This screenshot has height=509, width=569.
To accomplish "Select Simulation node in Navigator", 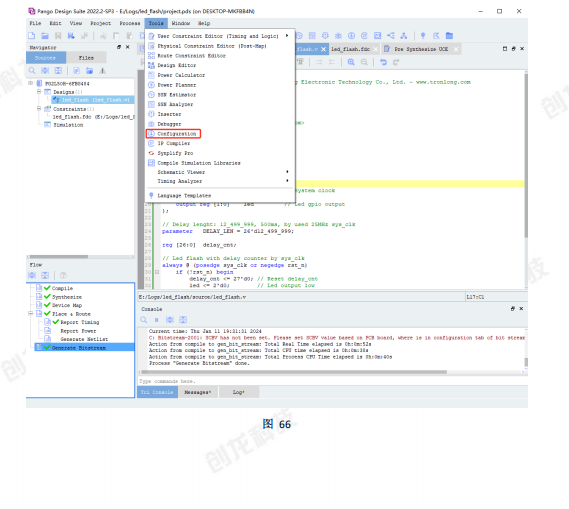I will coord(68,125).
